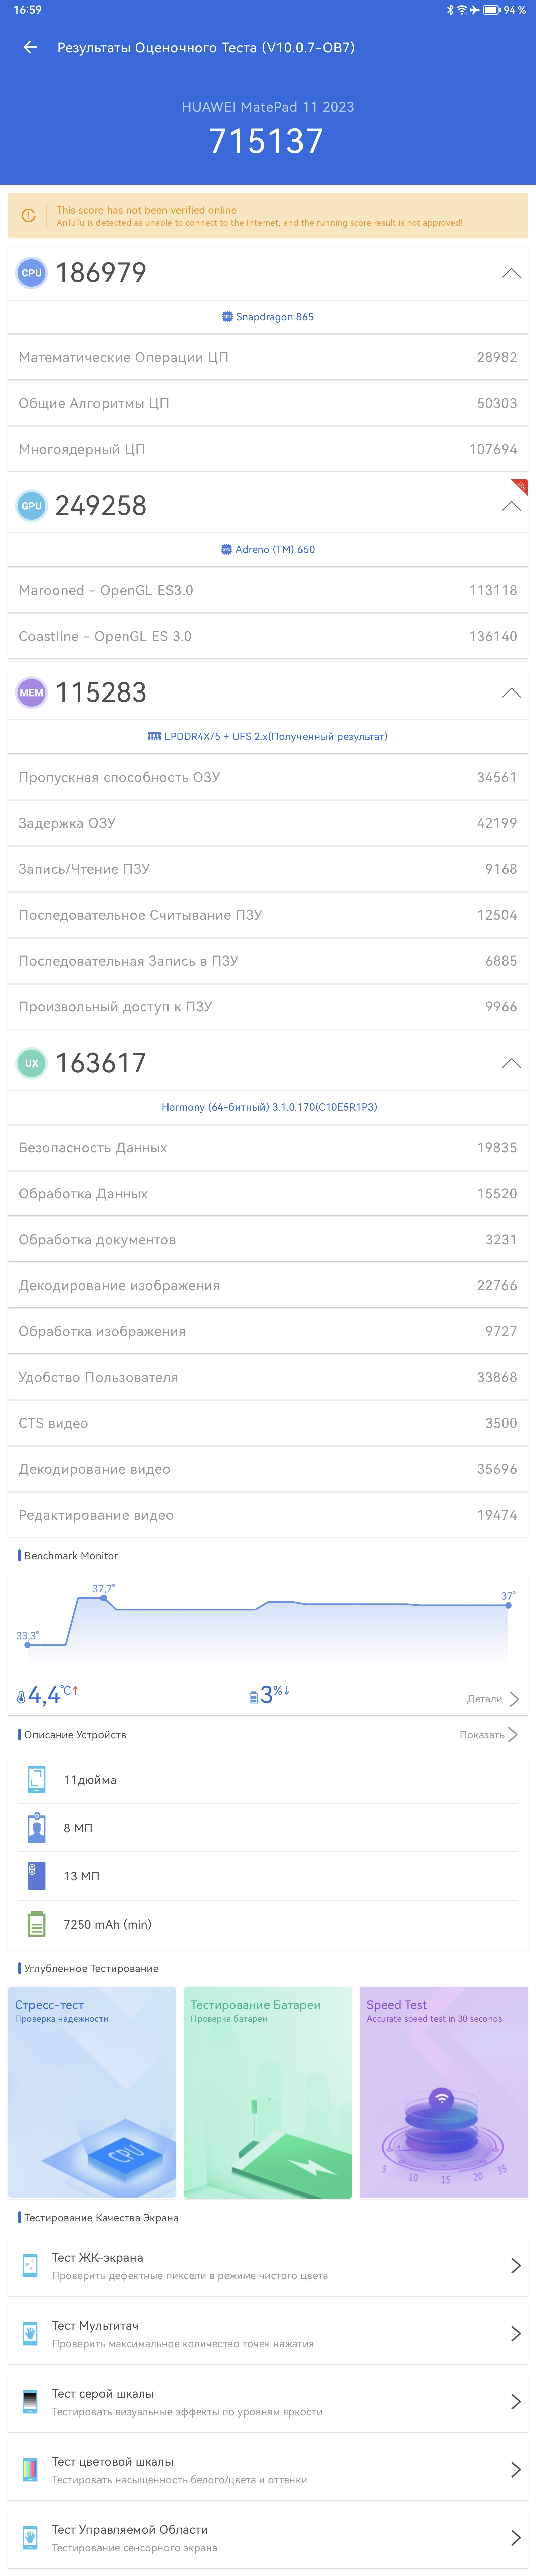The image size is (536, 2576).
Task: Collapse the GPU score section
Action: 511,506
